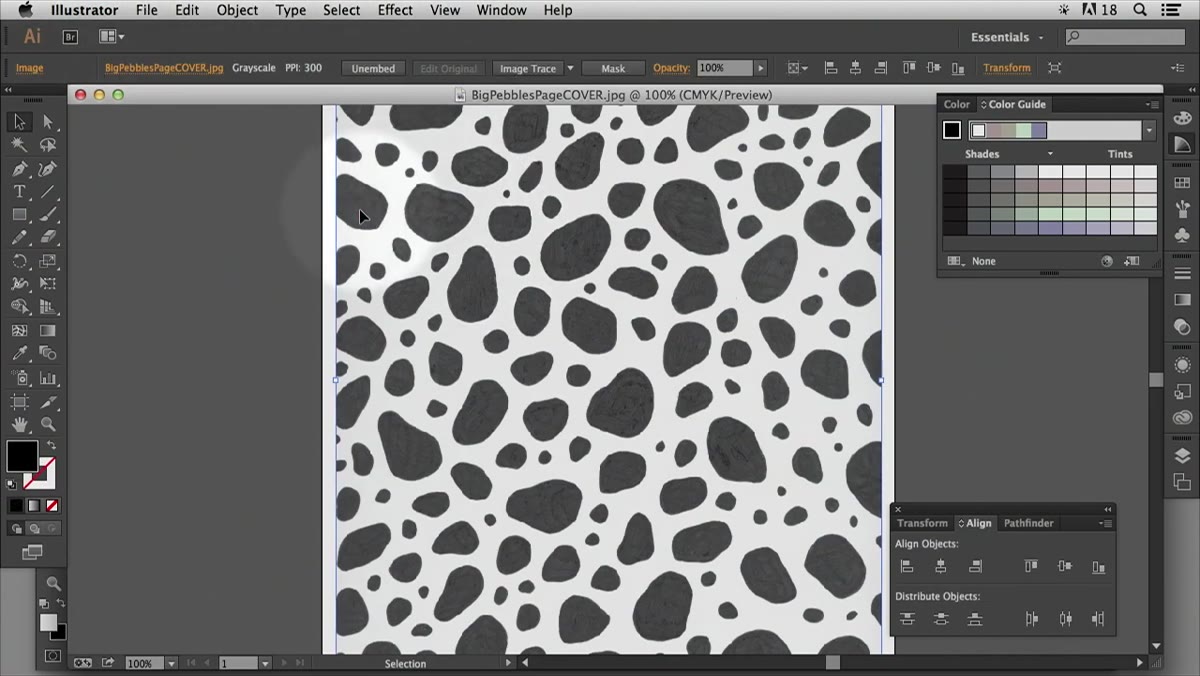The height and width of the screenshot is (676, 1200).
Task: Select the Rotate tool
Action: click(19, 261)
